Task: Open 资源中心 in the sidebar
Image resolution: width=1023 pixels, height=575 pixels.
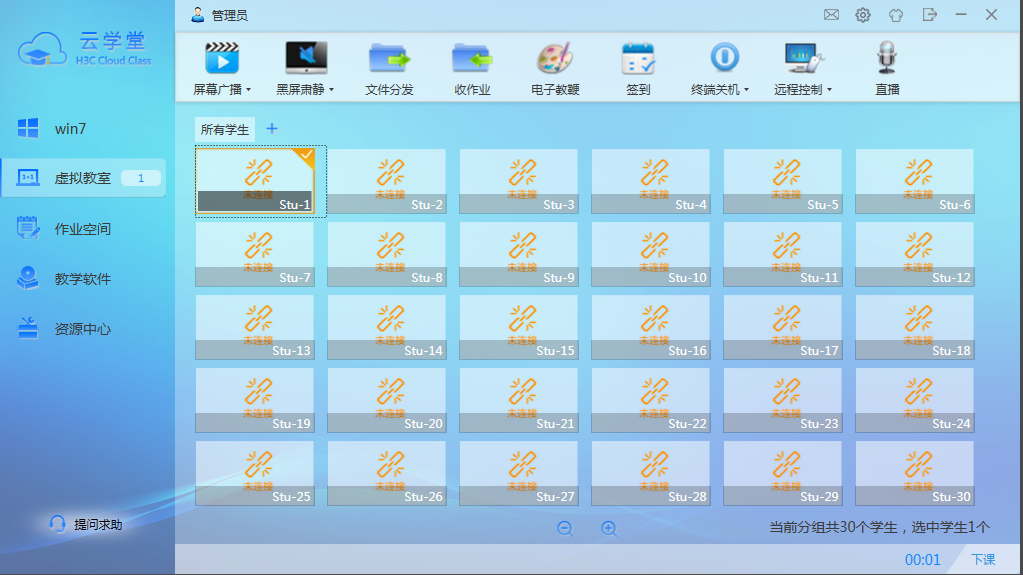Action: pos(84,329)
